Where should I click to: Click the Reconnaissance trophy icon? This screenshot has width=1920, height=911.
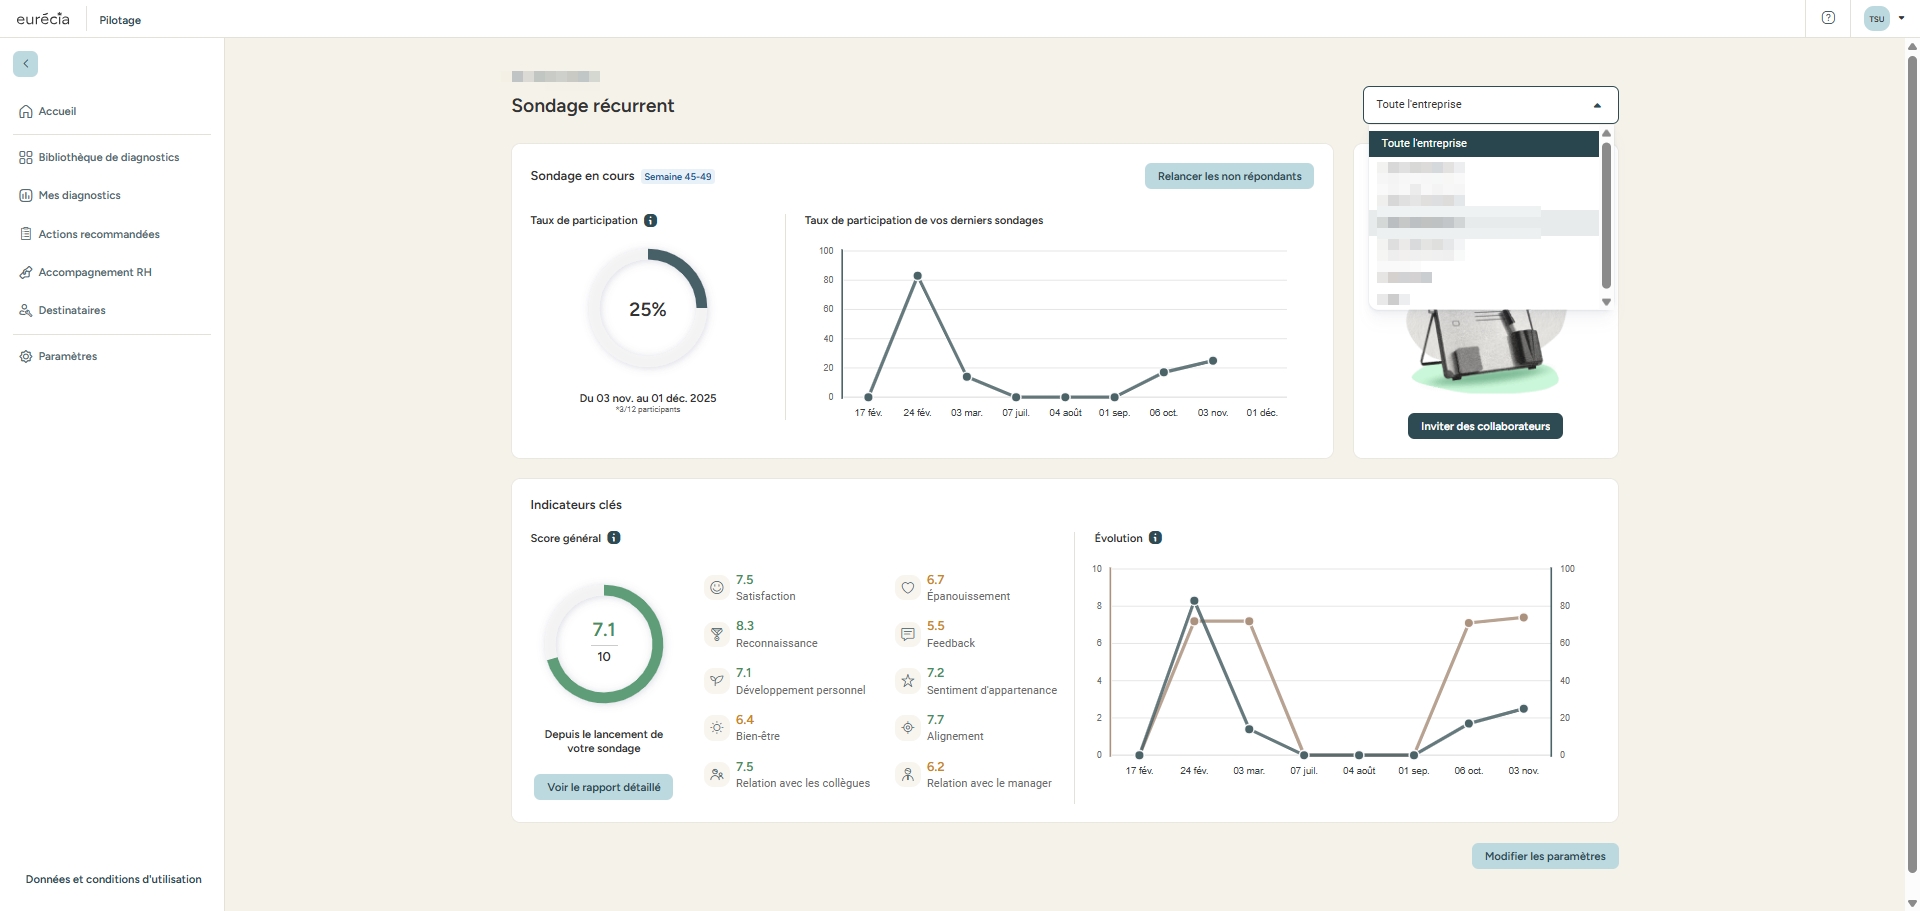click(x=716, y=634)
